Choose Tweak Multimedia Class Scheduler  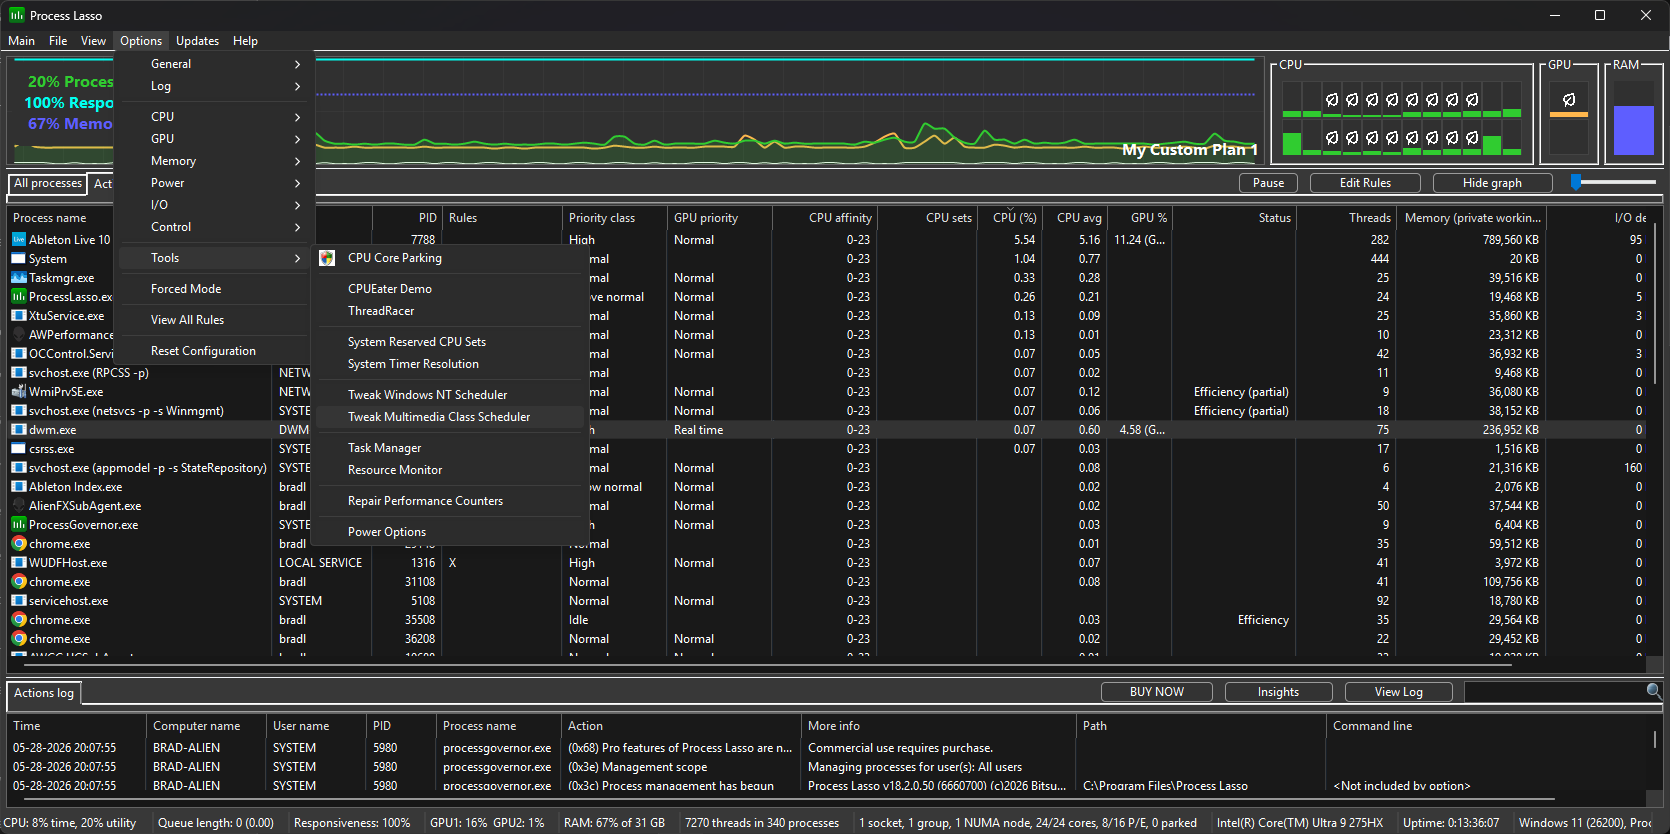click(450, 417)
